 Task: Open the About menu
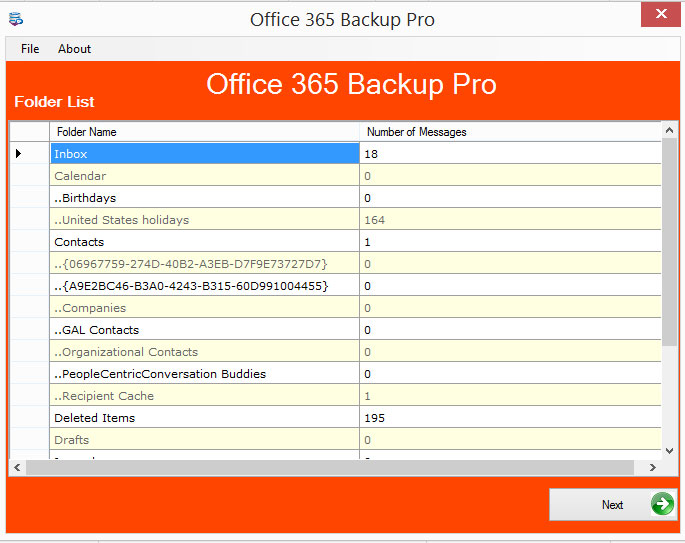click(74, 48)
